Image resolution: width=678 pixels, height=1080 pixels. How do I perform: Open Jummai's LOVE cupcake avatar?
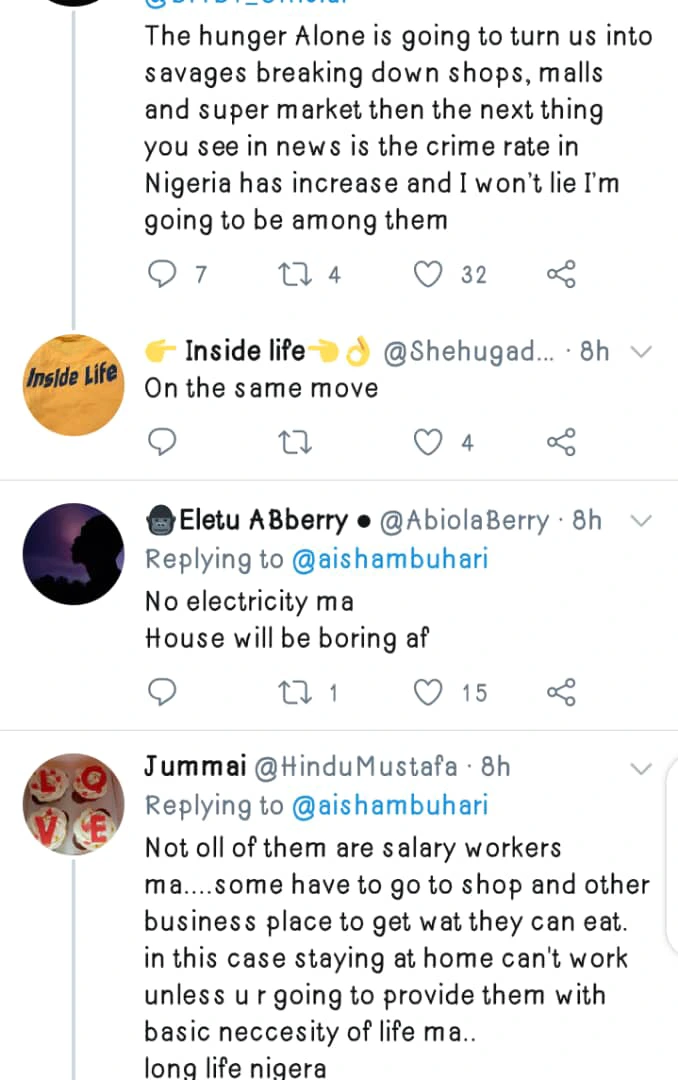74,804
